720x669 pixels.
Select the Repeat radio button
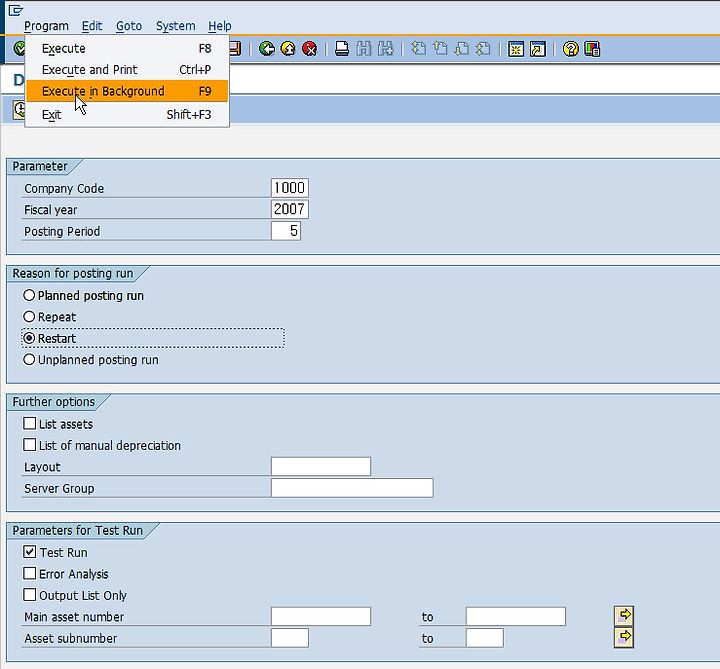click(x=29, y=317)
